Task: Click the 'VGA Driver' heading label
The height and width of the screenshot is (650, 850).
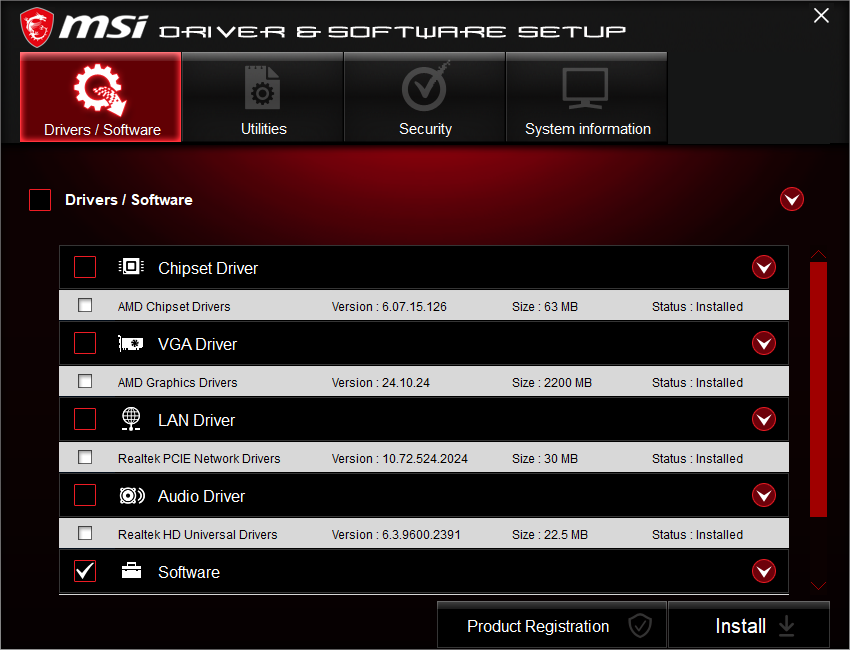Action: click(197, 344)
